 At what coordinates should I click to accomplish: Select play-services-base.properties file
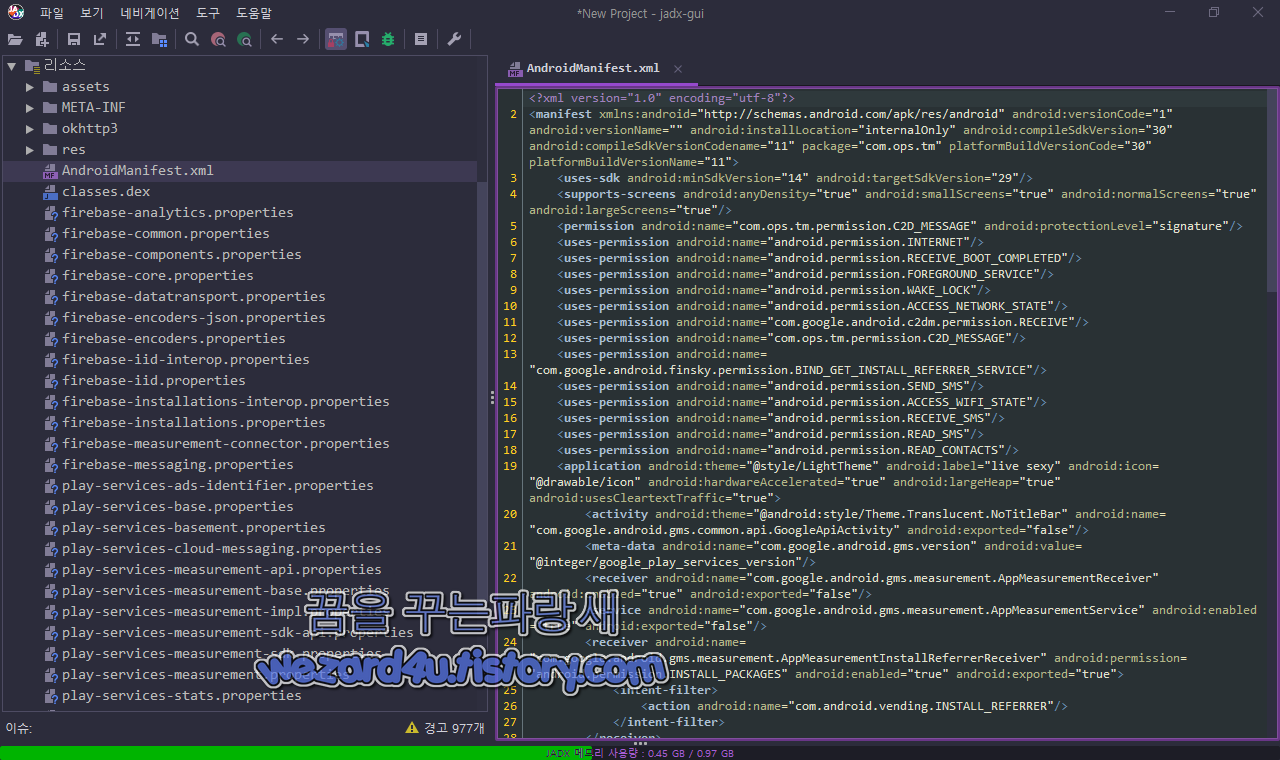pos(178,507)
